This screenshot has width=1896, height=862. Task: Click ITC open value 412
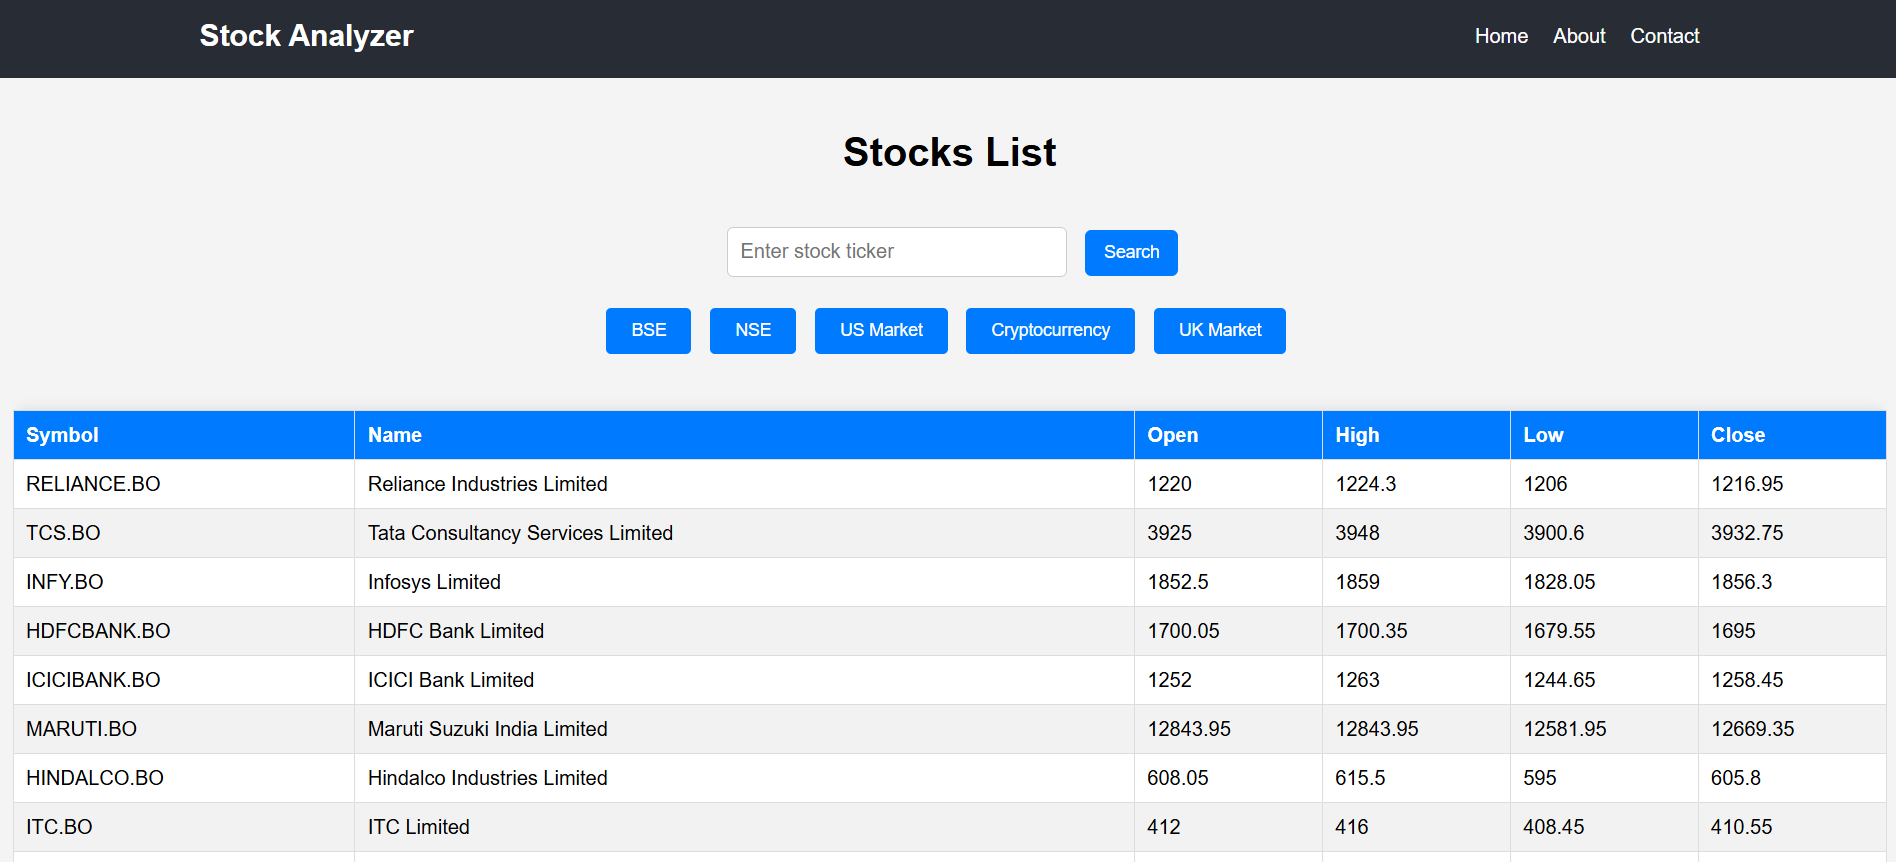click(1164, 827)
